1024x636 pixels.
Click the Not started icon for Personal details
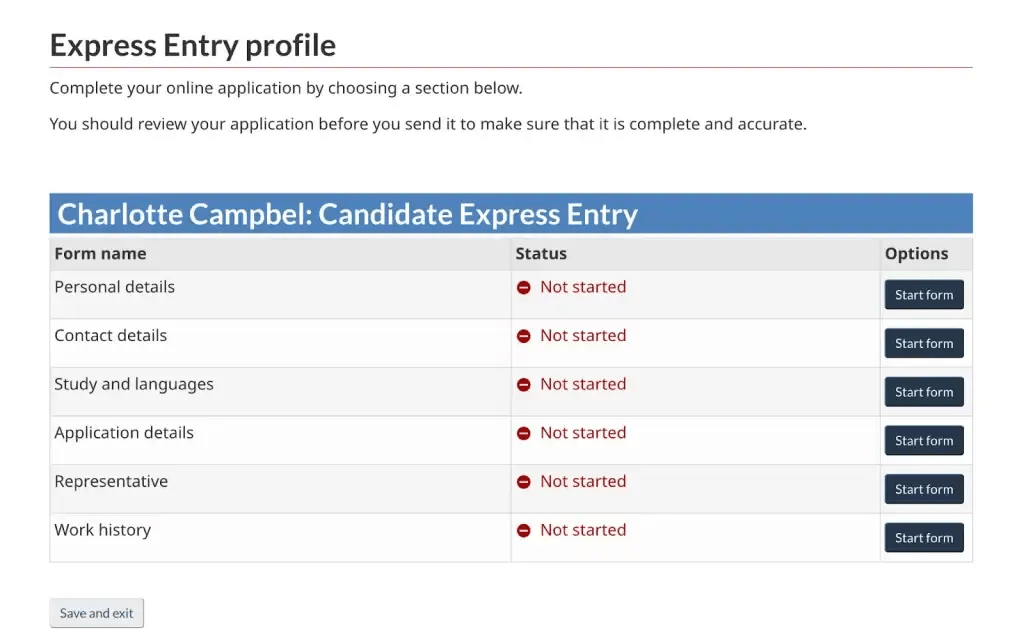[524, 287]
